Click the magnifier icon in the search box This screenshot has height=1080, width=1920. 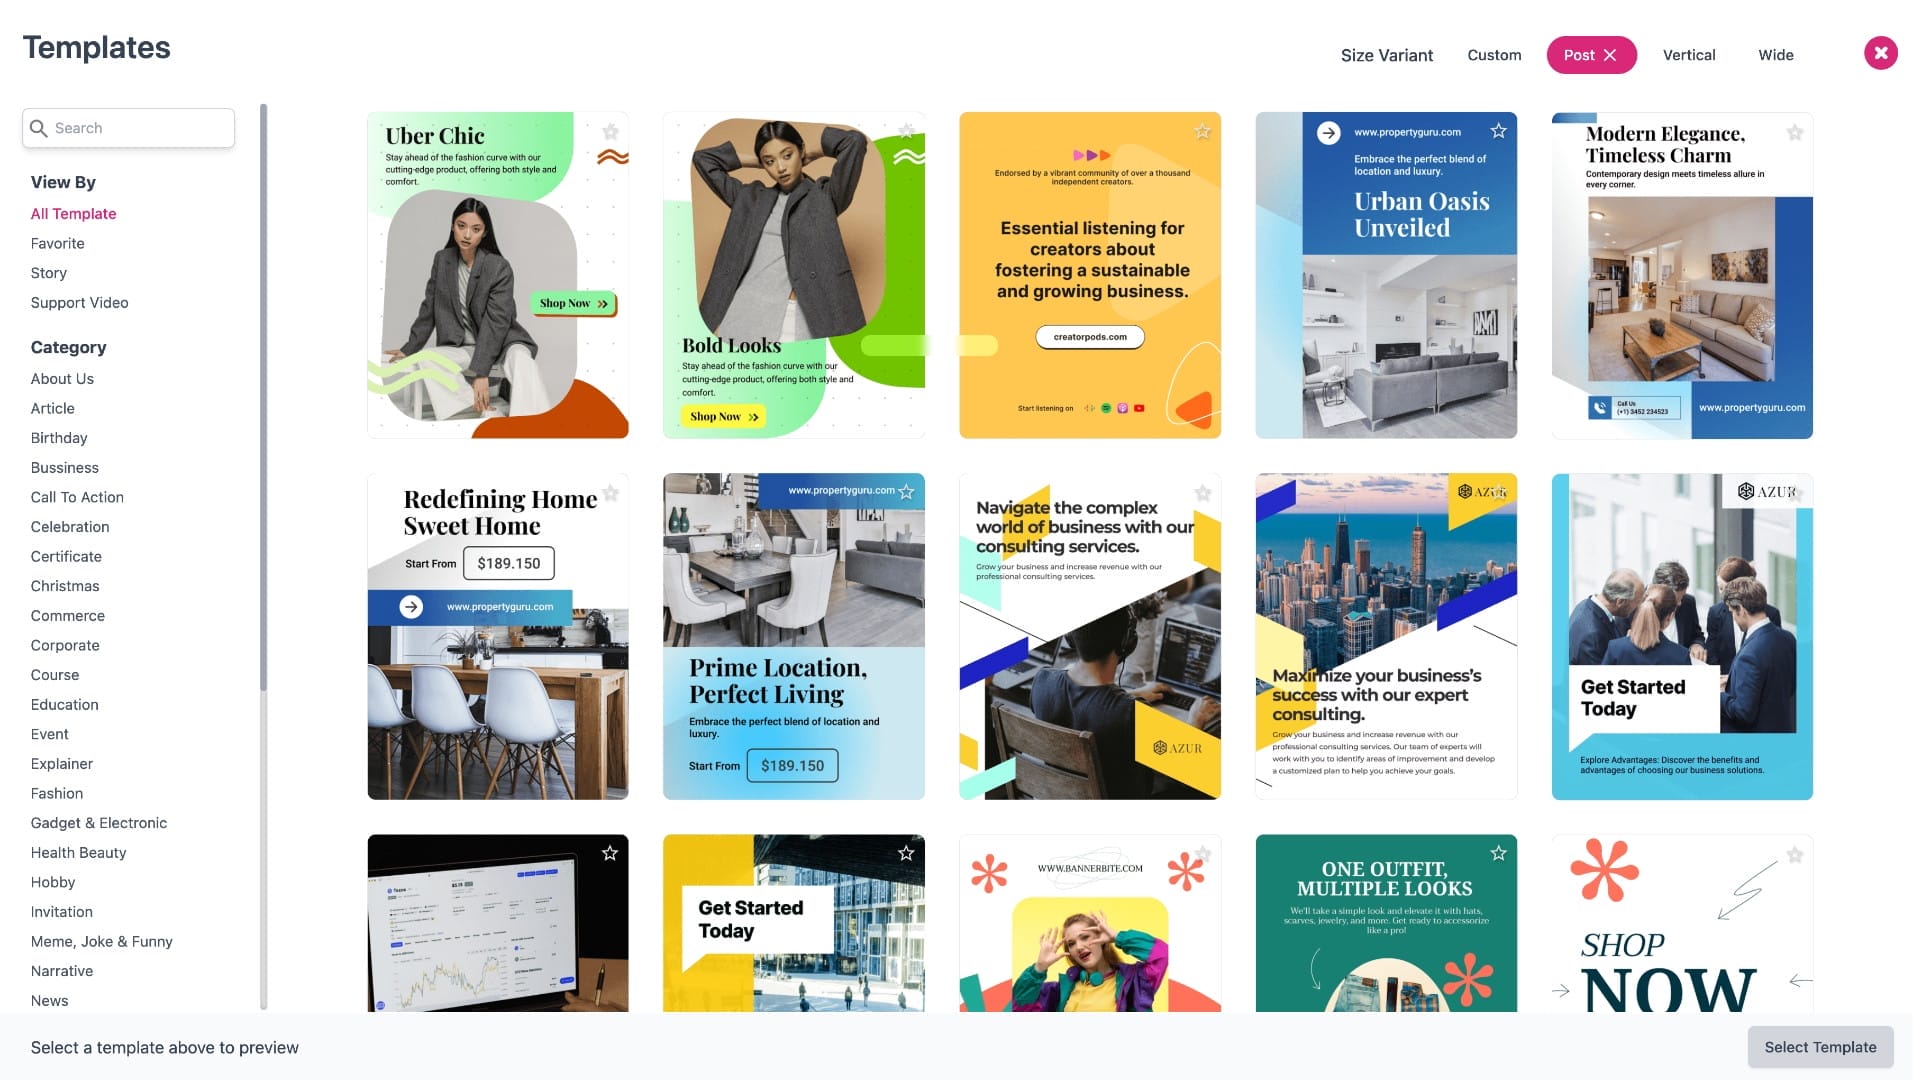pyautogui.click(x=39, y=128)
